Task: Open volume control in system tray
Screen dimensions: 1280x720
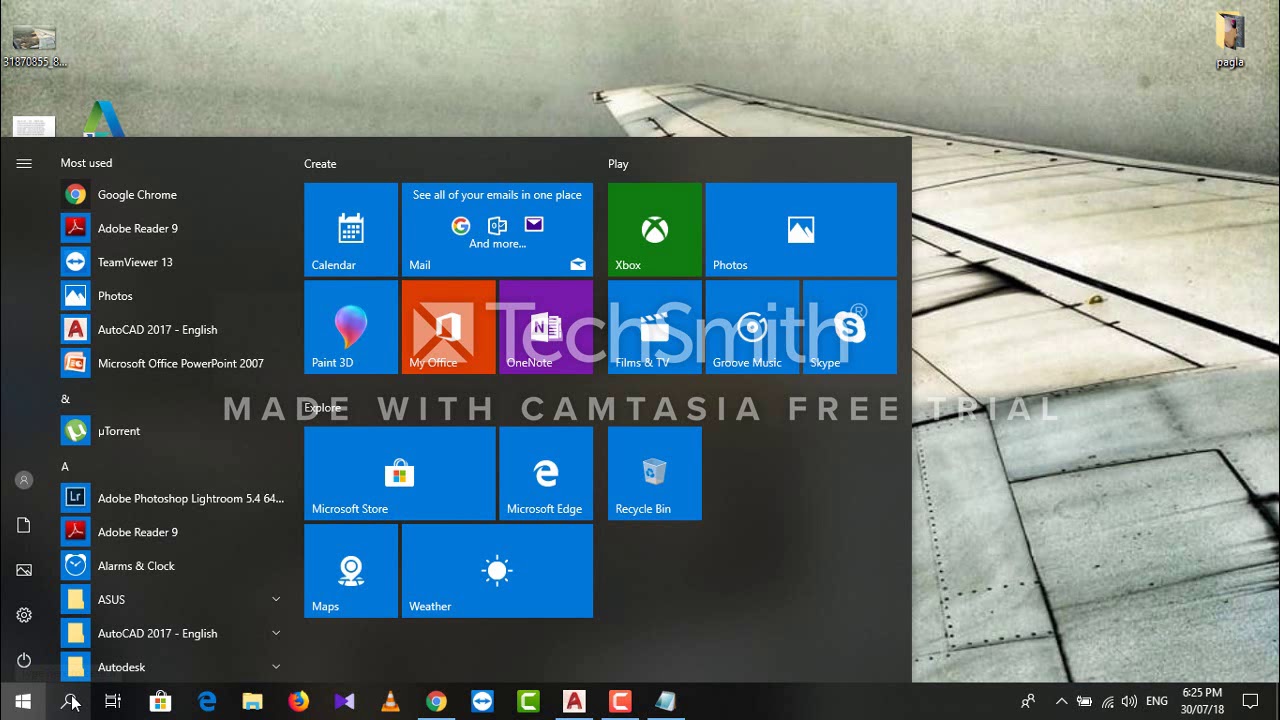Action: 1130,701
